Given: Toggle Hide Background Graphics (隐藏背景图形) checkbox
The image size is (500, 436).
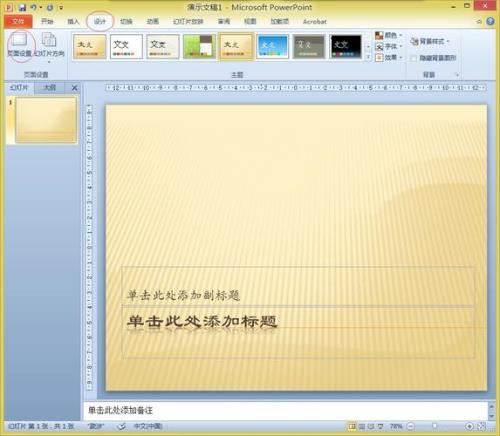Looking at the screenshot, I should tap(414, 58).
